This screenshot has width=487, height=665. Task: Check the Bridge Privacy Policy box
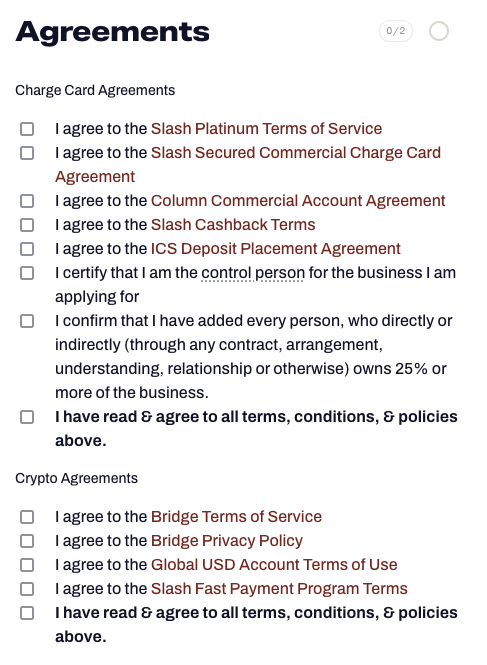tap(27, 541)
